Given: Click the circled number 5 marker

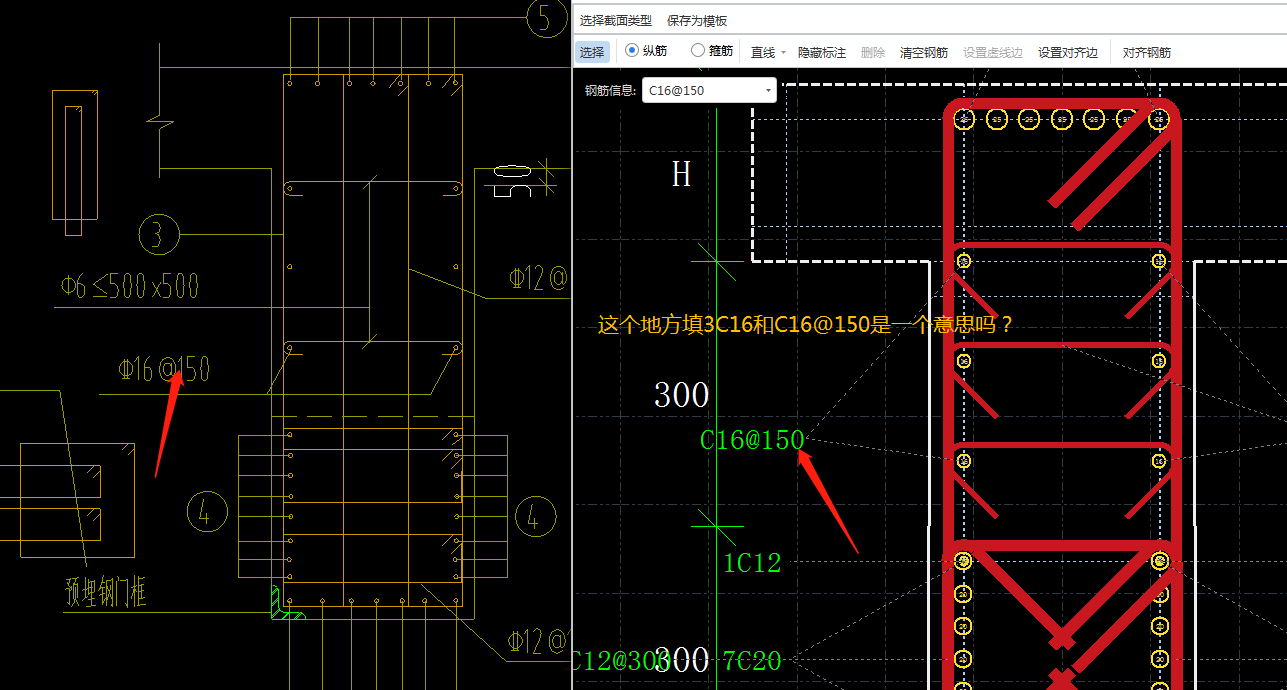Looking at the screenshot, I should click(x=545, y=18).
